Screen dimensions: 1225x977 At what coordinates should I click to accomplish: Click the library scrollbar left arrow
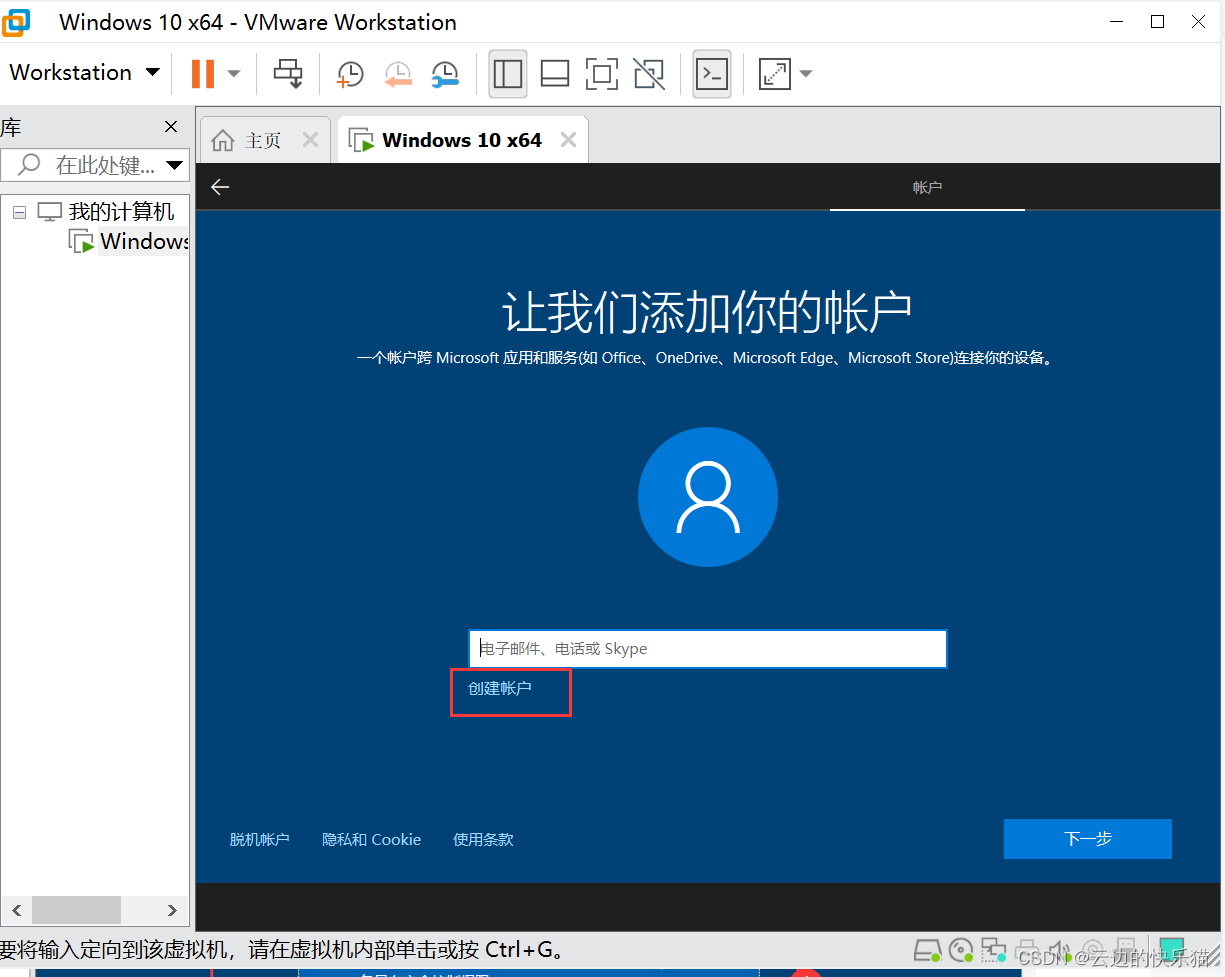pyautogui.click(x=17, y=910)
